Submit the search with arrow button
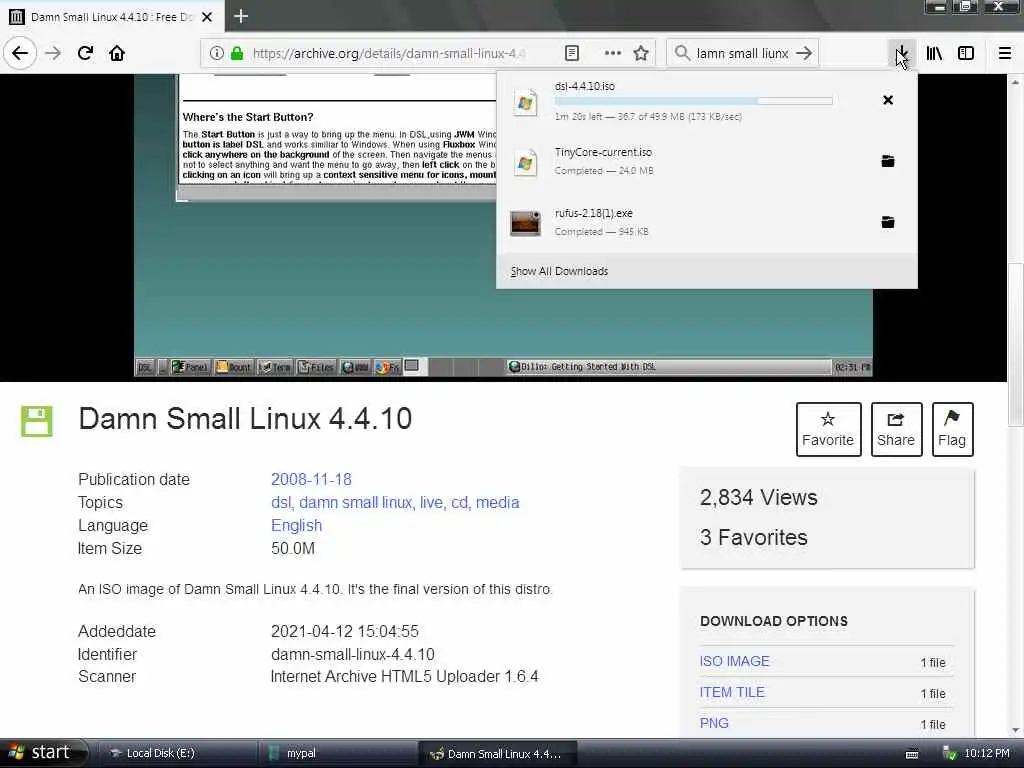The image size is (1024, 768). [804, 53]
